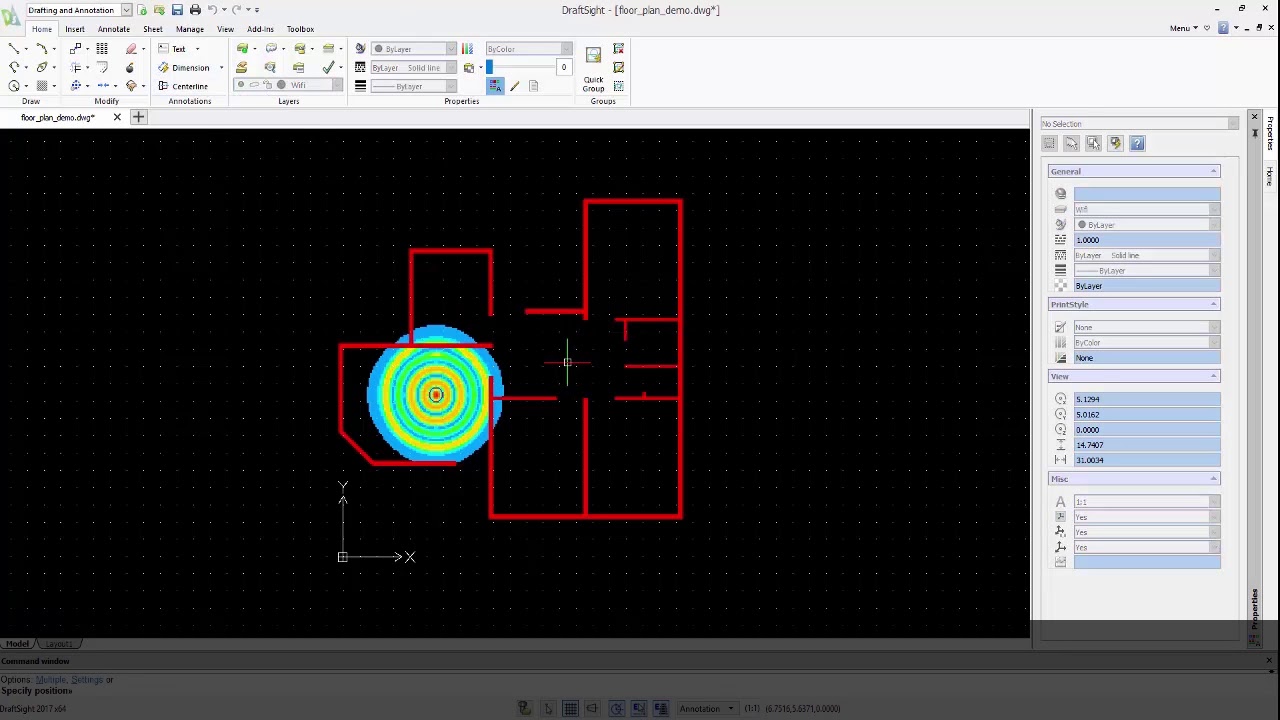Open the ByLayer line color dropdown in ribbon
The height and width of the screenshot is (720, 1280).
point(414,49)
